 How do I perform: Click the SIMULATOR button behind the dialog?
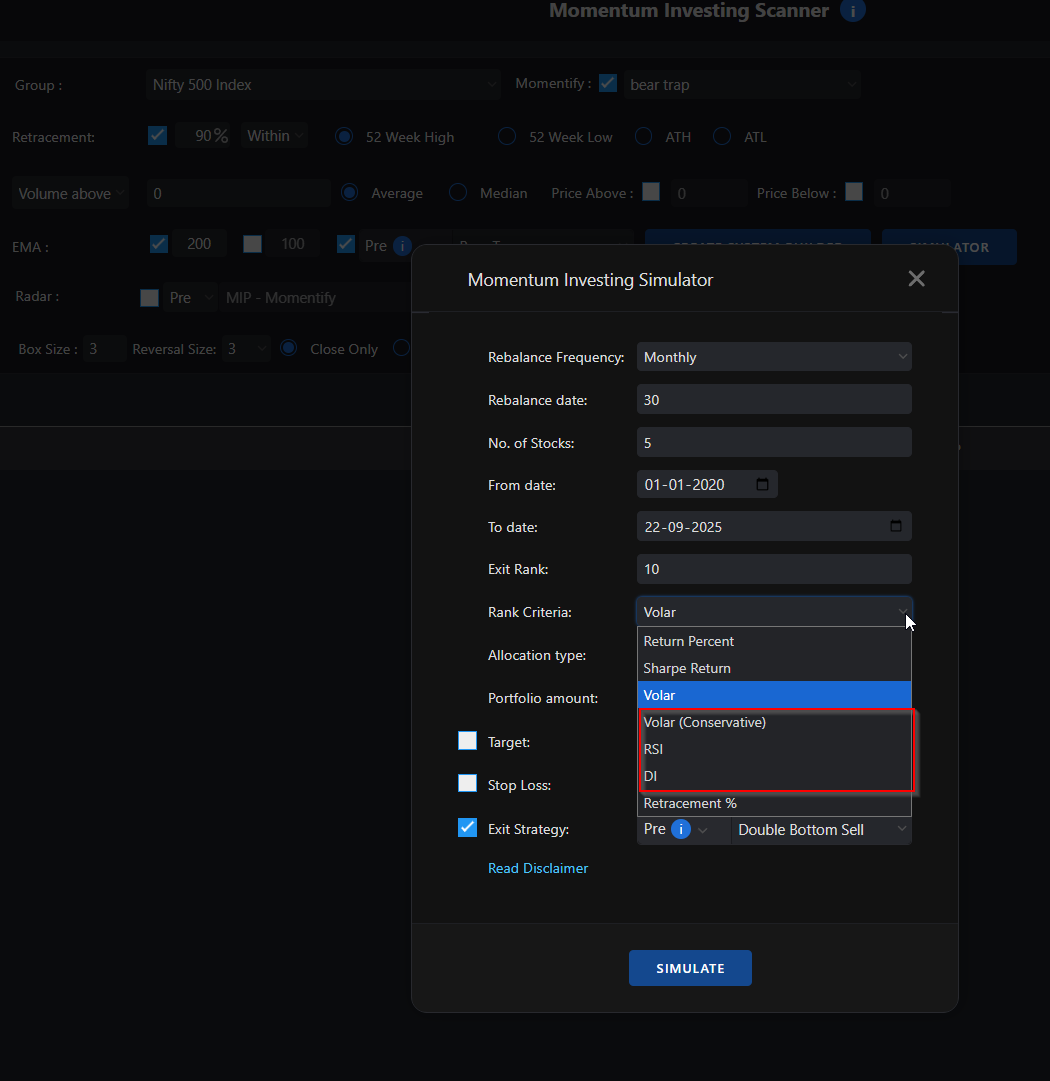pos(949,247)
